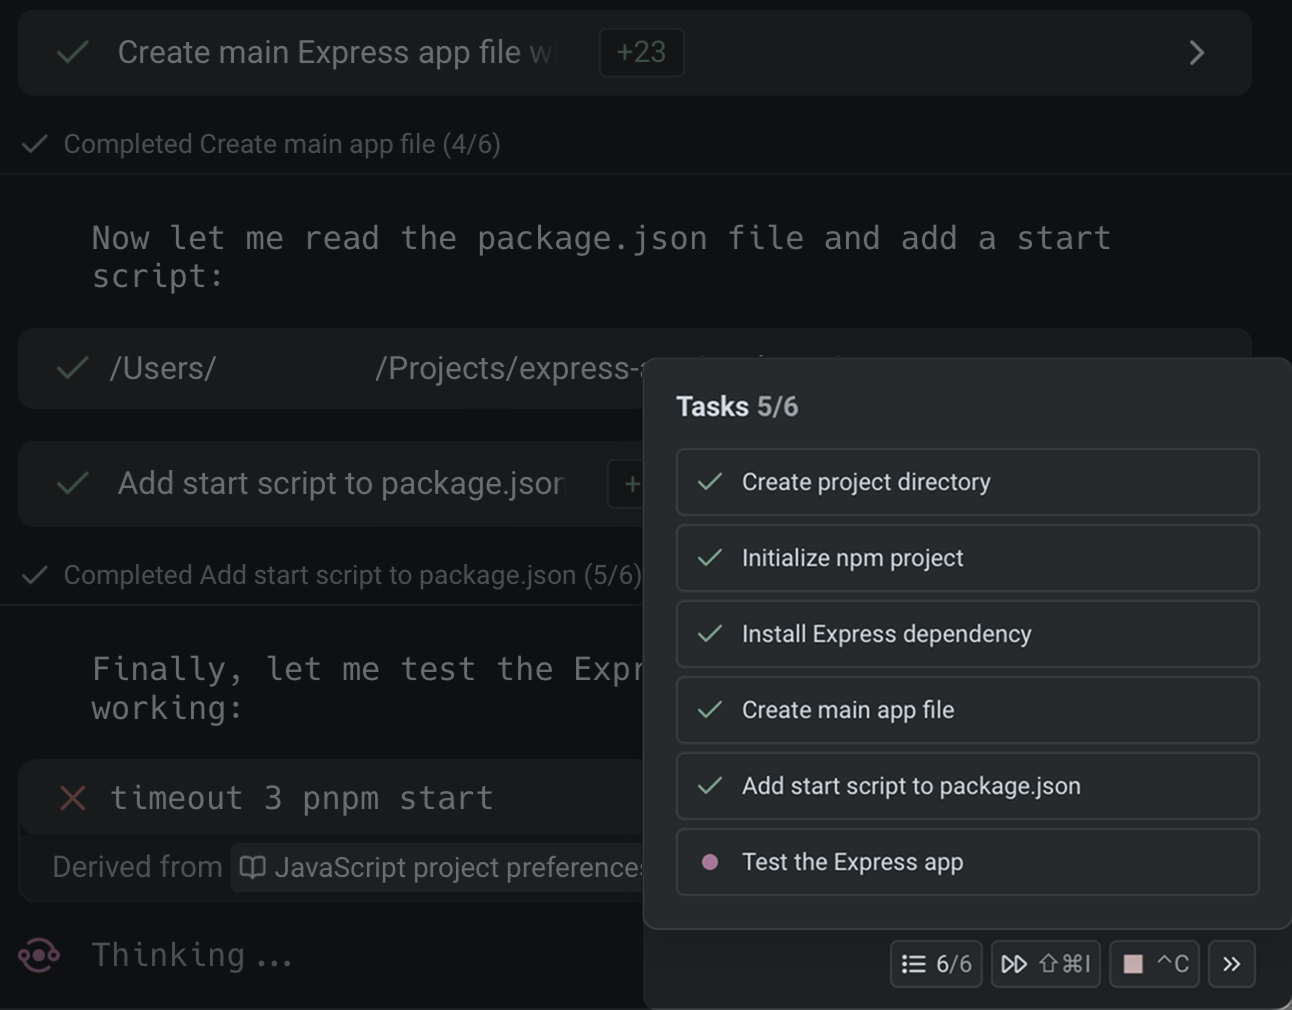Click the task list 6/6 button
Viewport: 1292px width, 1010px height.
[936, 964]
